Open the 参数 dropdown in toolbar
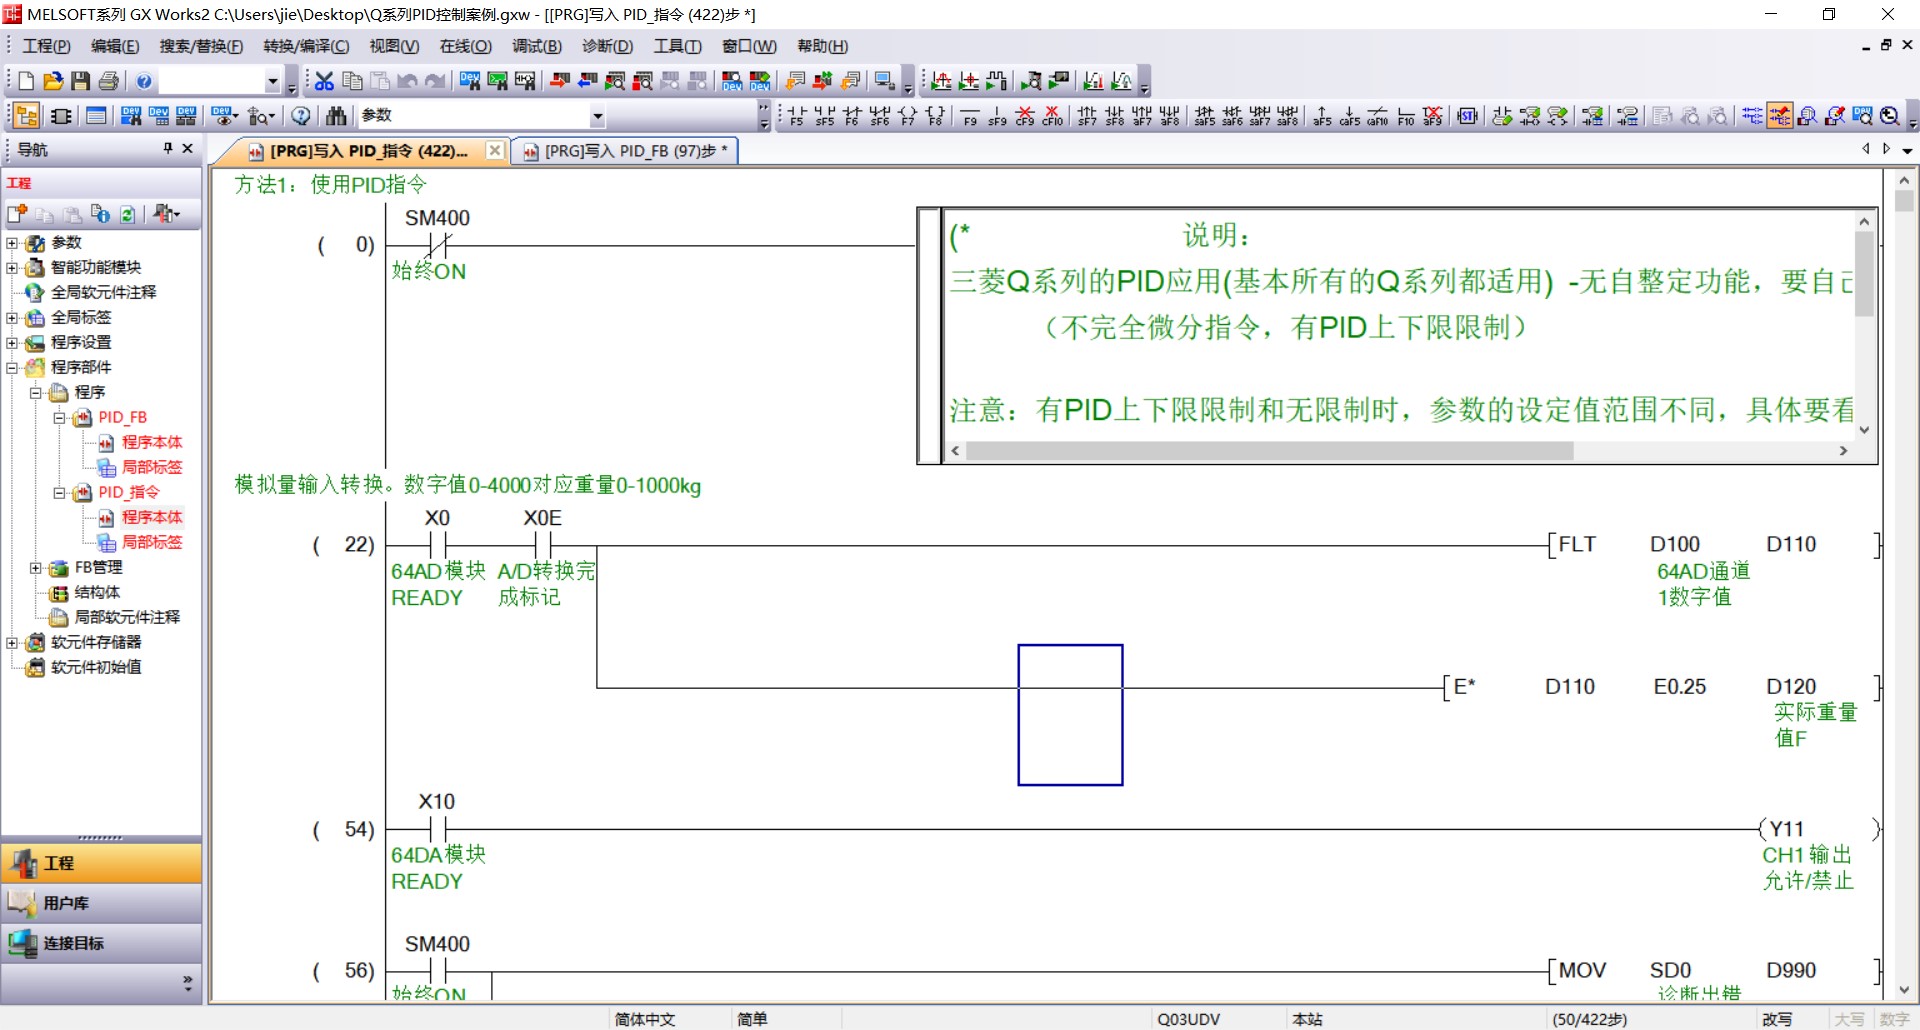This screenshot has height=1030, width=1920. point(597,116)
